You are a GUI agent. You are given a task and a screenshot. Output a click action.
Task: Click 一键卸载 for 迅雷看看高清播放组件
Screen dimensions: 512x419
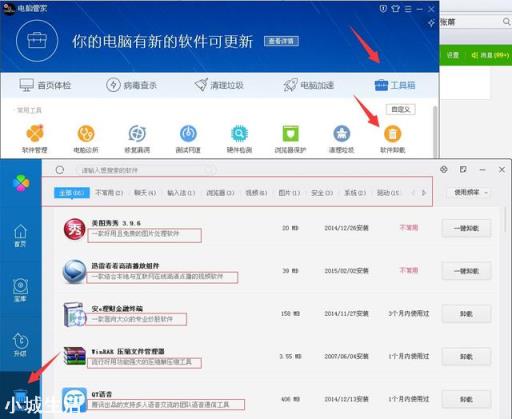[x=466, y=271]
